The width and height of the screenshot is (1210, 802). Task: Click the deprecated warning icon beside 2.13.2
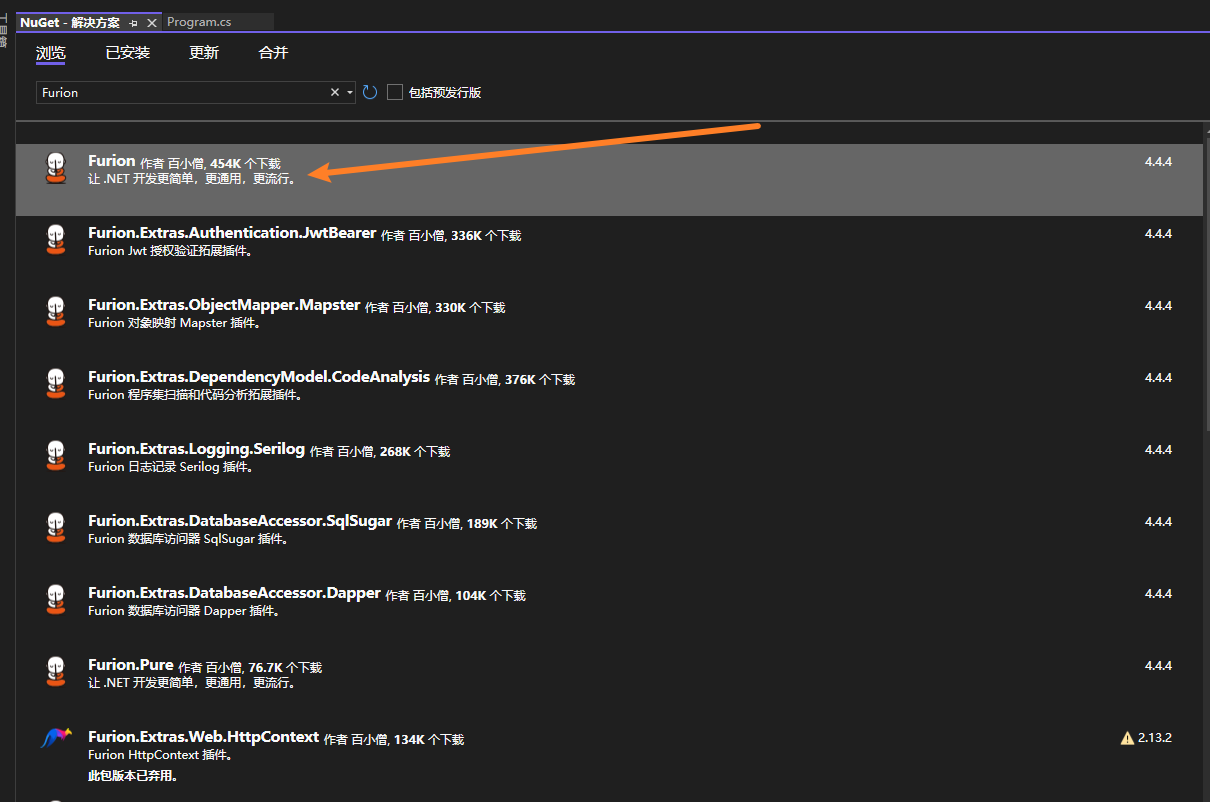point(1127,738)
